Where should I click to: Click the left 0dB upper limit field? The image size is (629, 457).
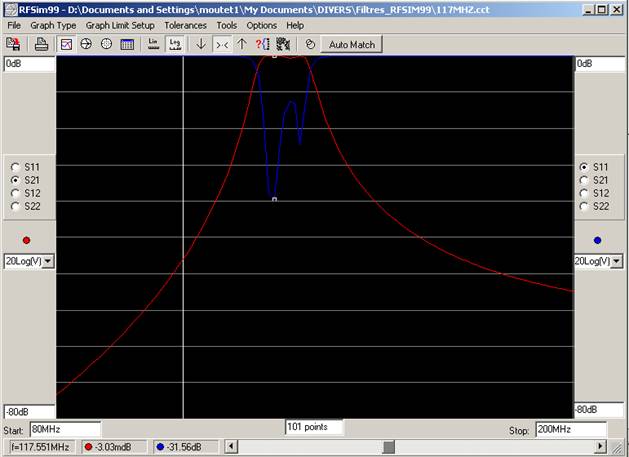[29, 64]
